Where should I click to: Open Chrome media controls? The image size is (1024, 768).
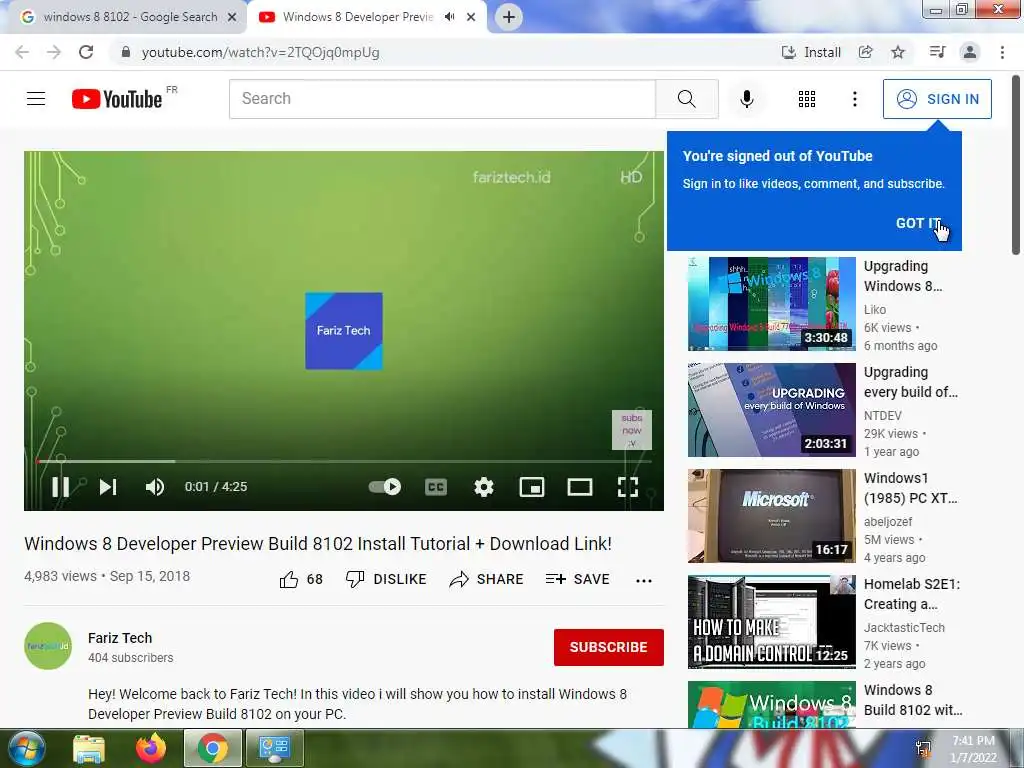937,52
